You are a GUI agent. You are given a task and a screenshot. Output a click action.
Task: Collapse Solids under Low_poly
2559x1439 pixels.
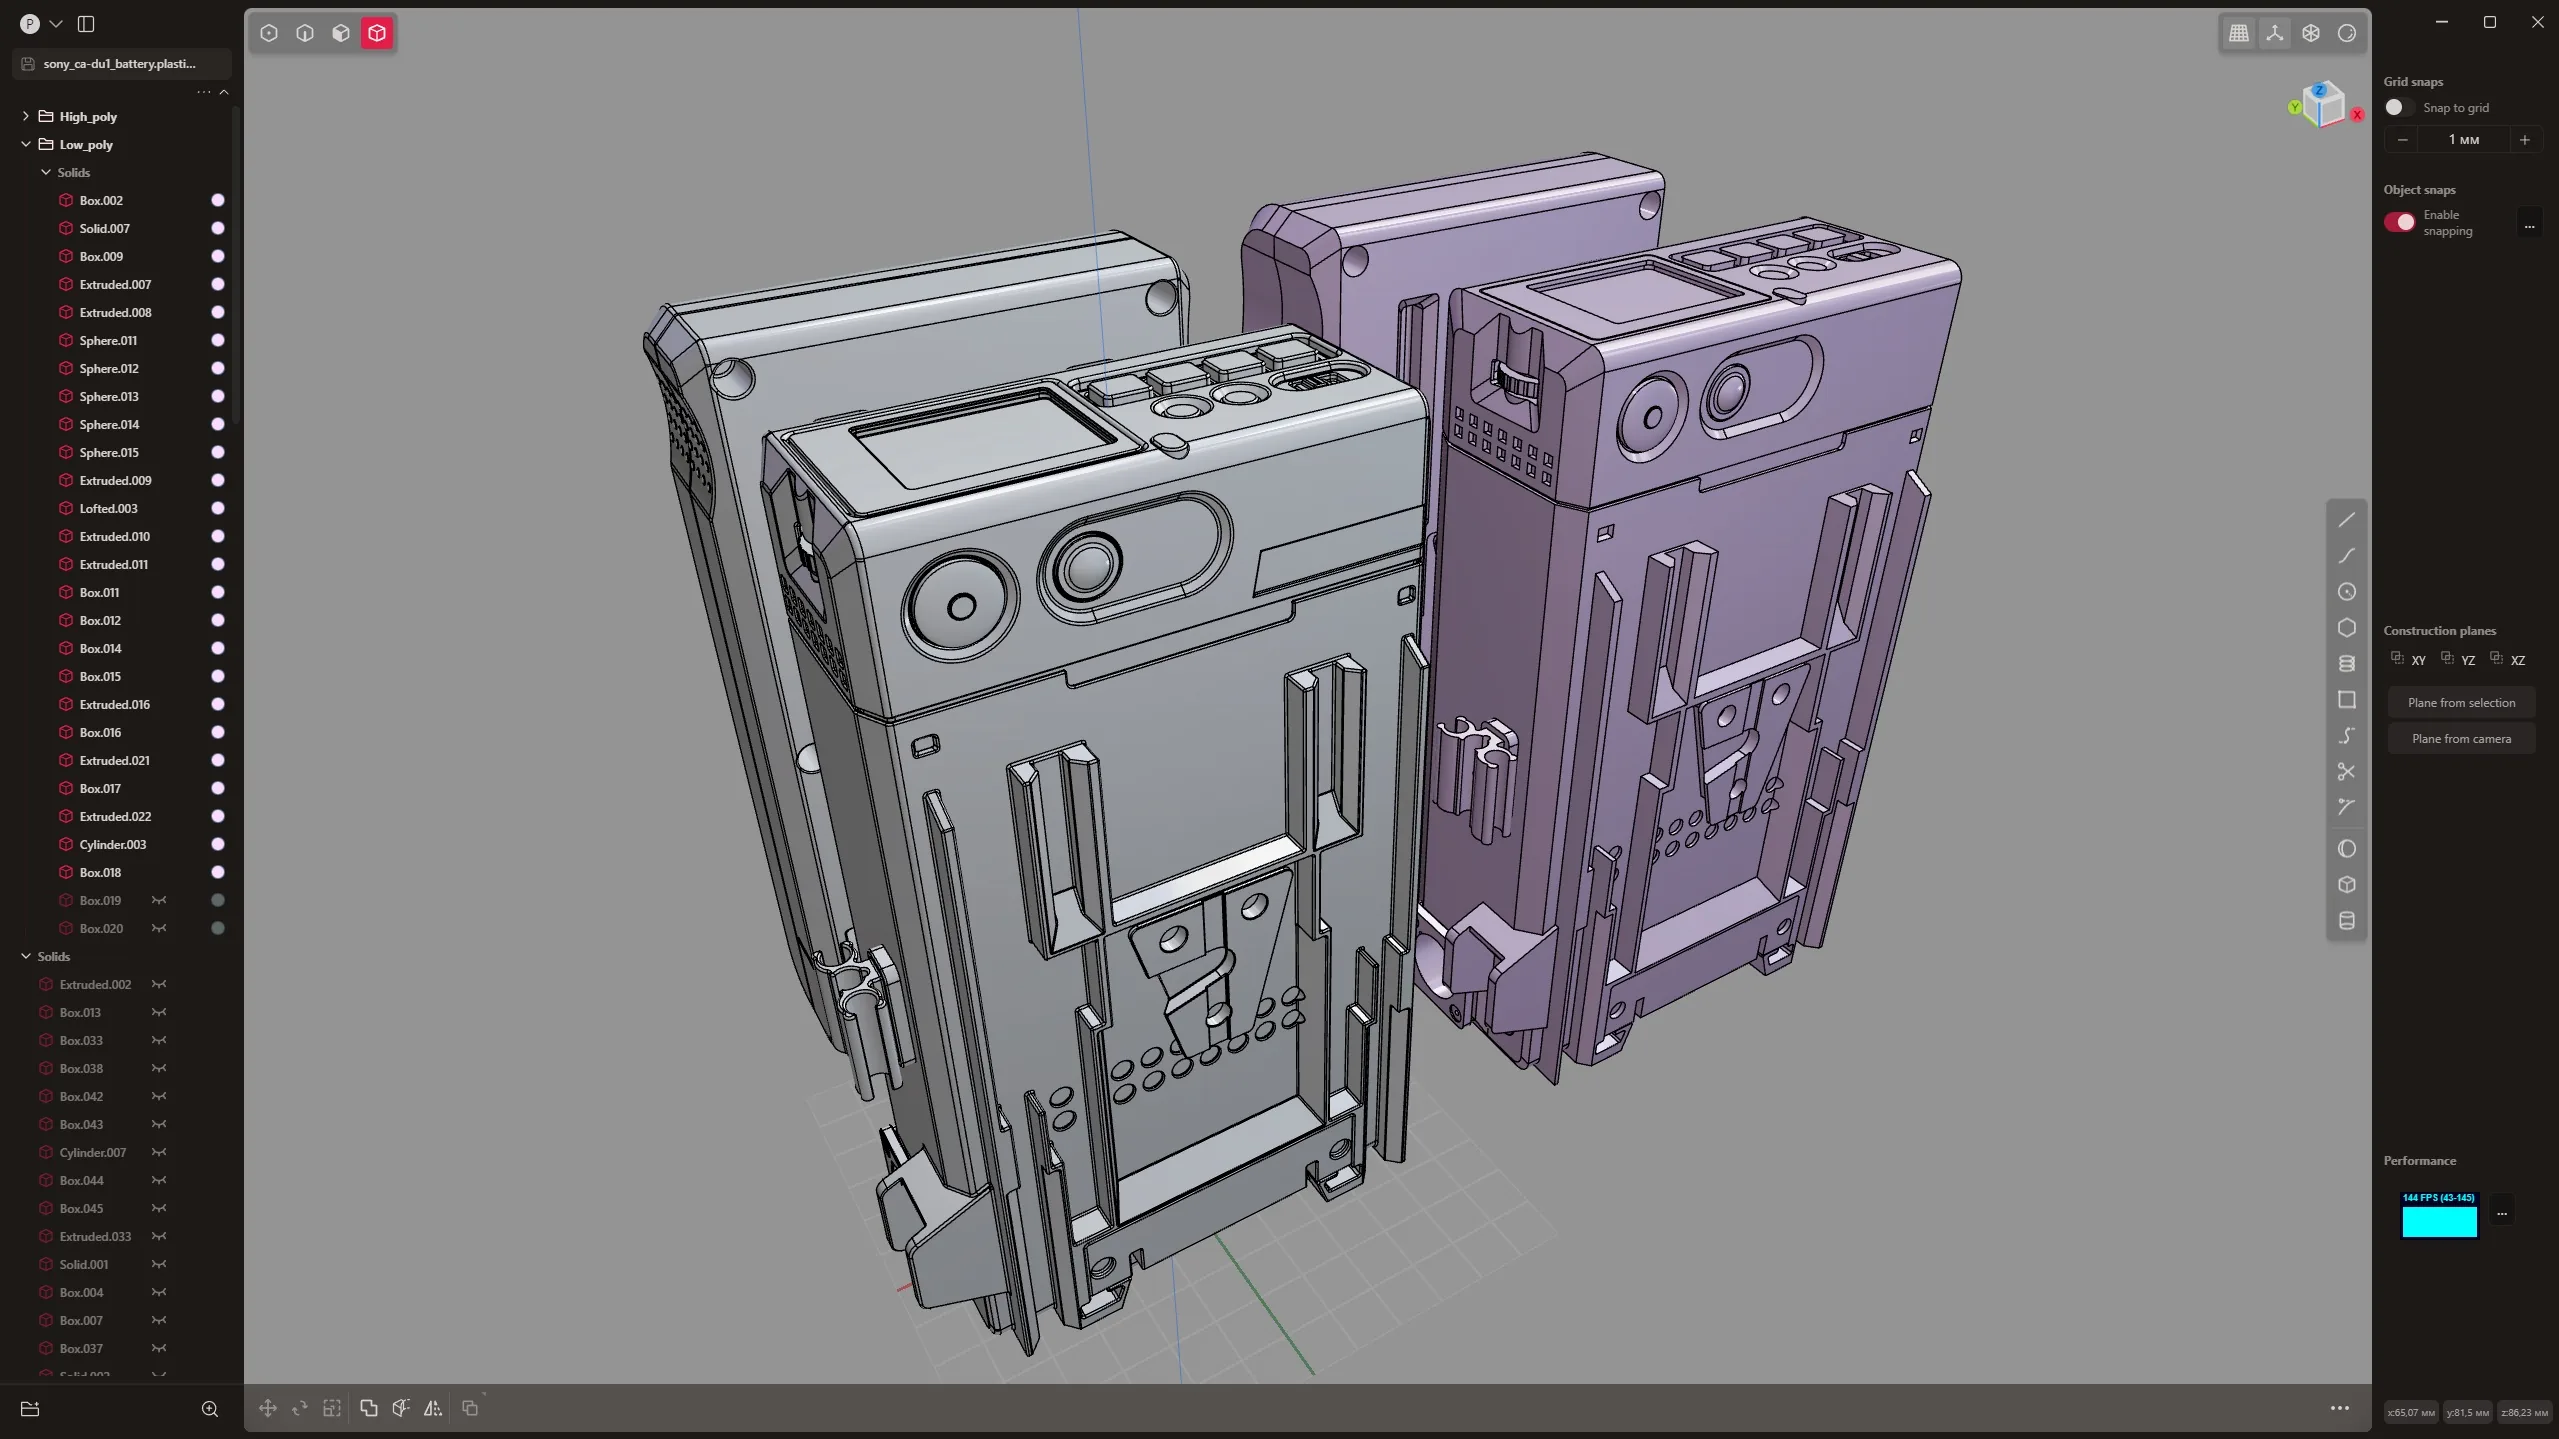(46, 172)
